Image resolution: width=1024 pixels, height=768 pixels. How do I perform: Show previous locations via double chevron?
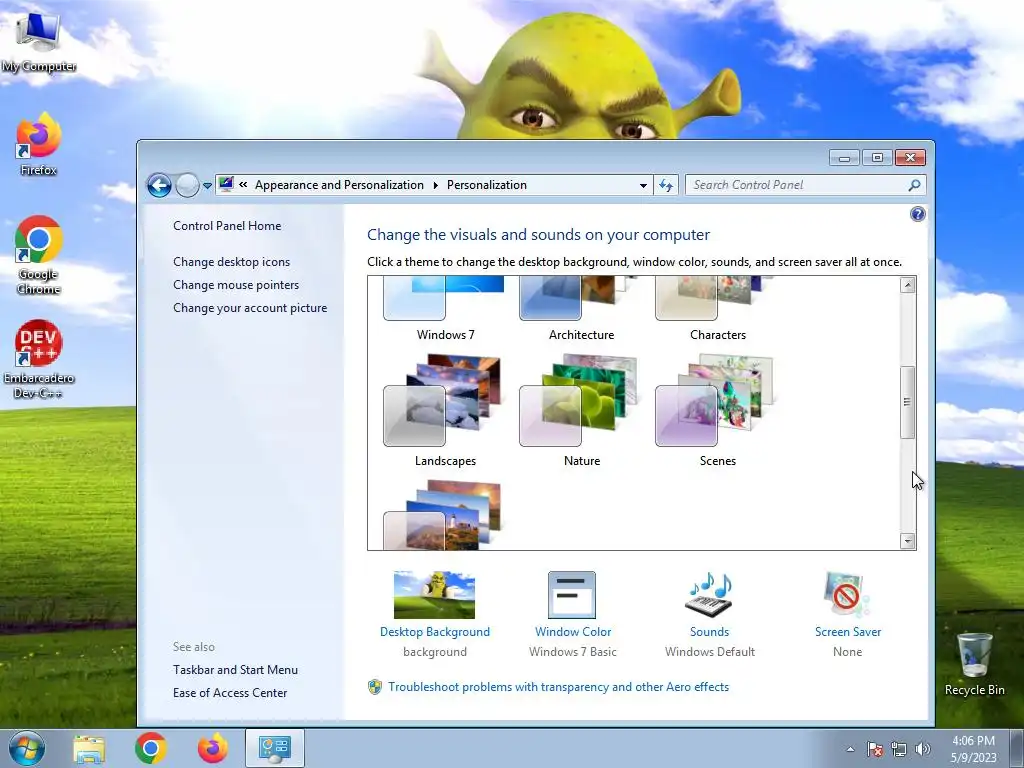(243, 185)
